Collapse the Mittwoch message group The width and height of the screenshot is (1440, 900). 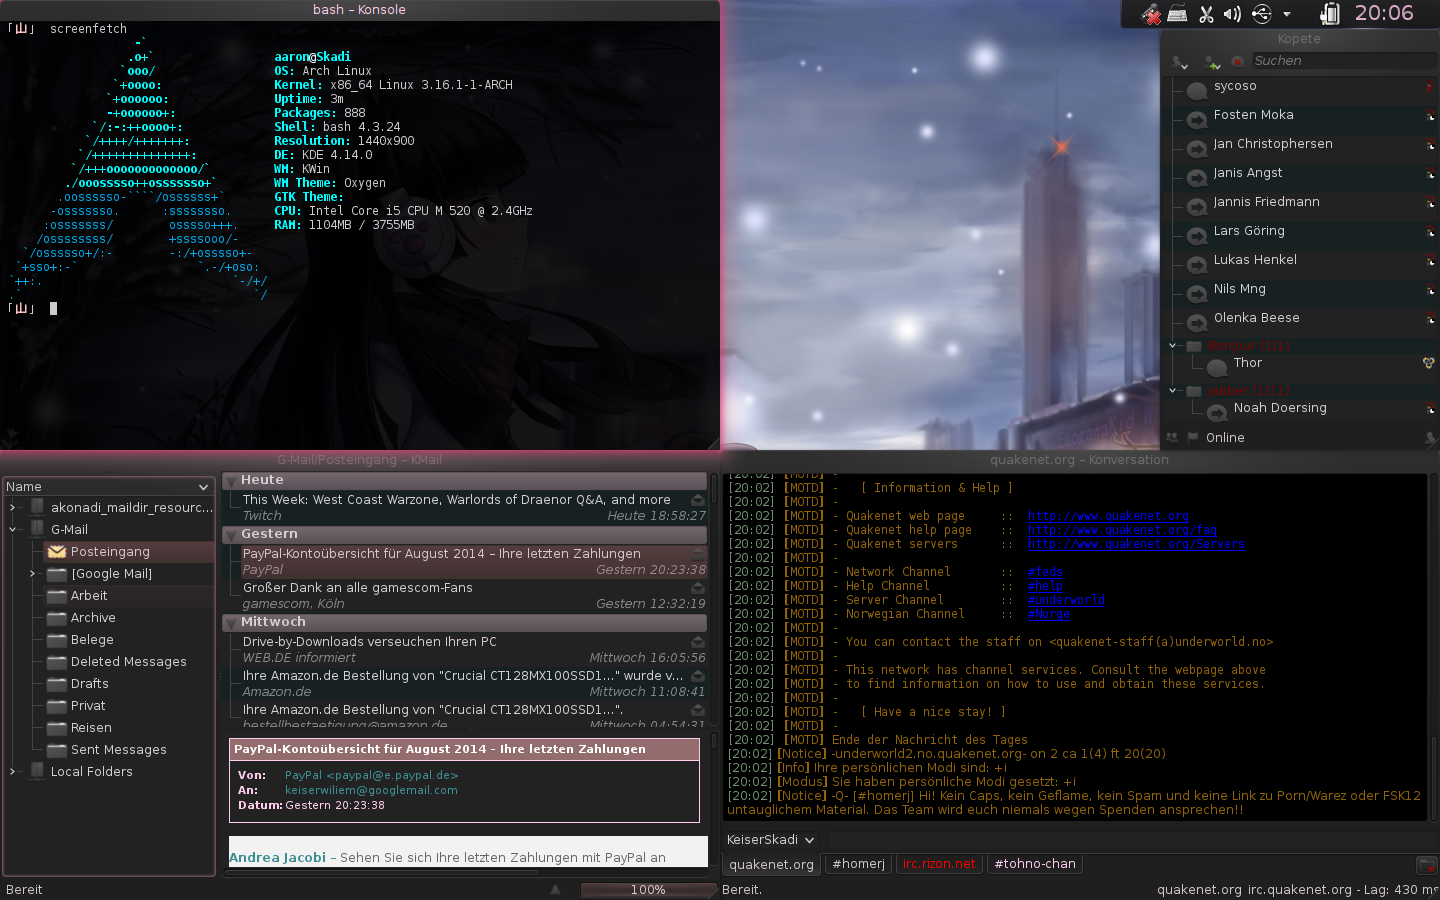pyautogui.click(x=231, y=623)
